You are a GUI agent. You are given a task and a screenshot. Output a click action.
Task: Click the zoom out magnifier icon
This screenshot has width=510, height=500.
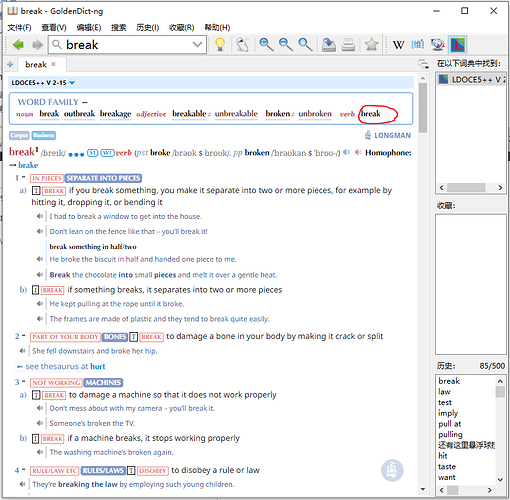(x=286, y=44)
